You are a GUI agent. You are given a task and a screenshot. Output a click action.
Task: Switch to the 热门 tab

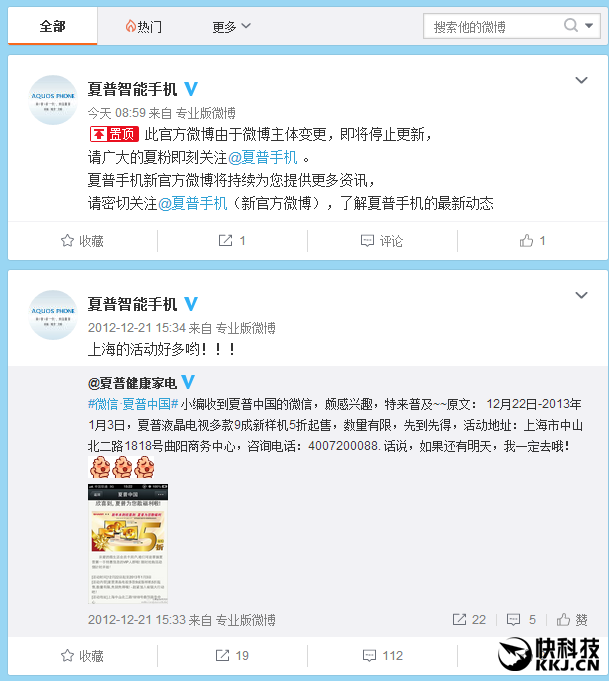click(144, 26)
